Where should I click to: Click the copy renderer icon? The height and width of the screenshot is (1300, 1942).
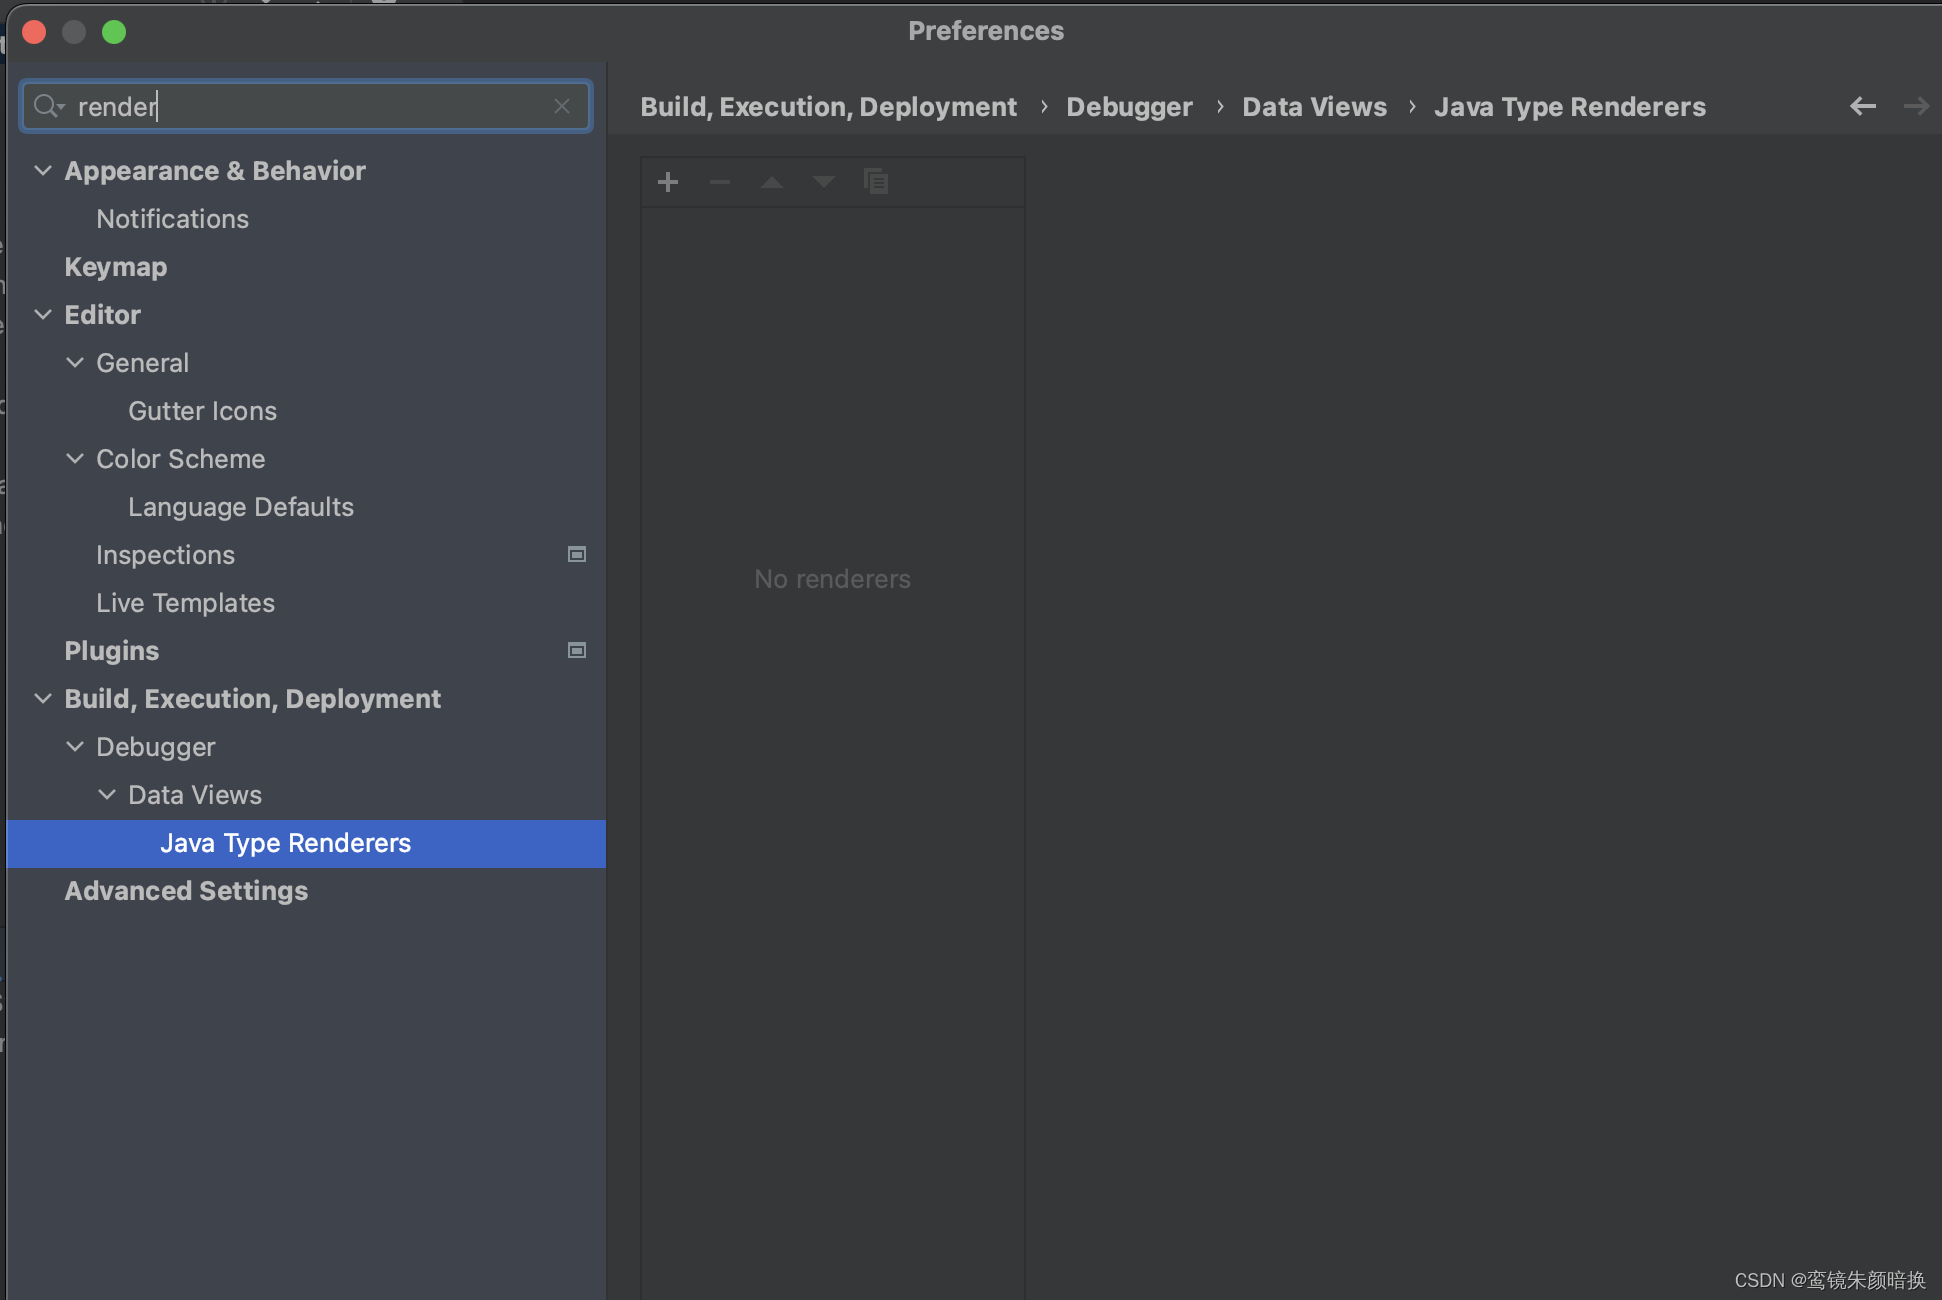click(876, 182)
